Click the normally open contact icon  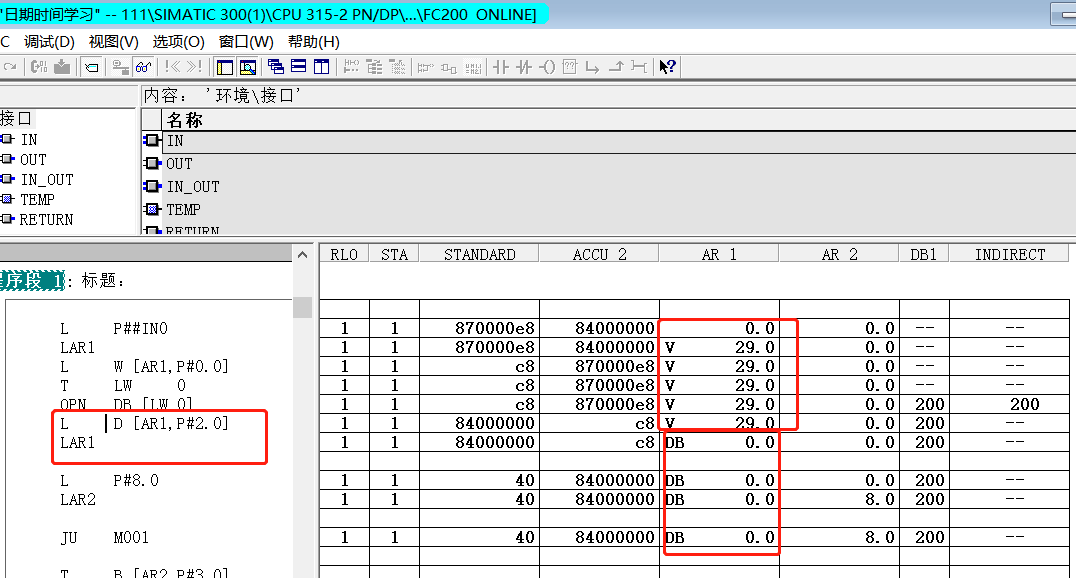[500, 67]
